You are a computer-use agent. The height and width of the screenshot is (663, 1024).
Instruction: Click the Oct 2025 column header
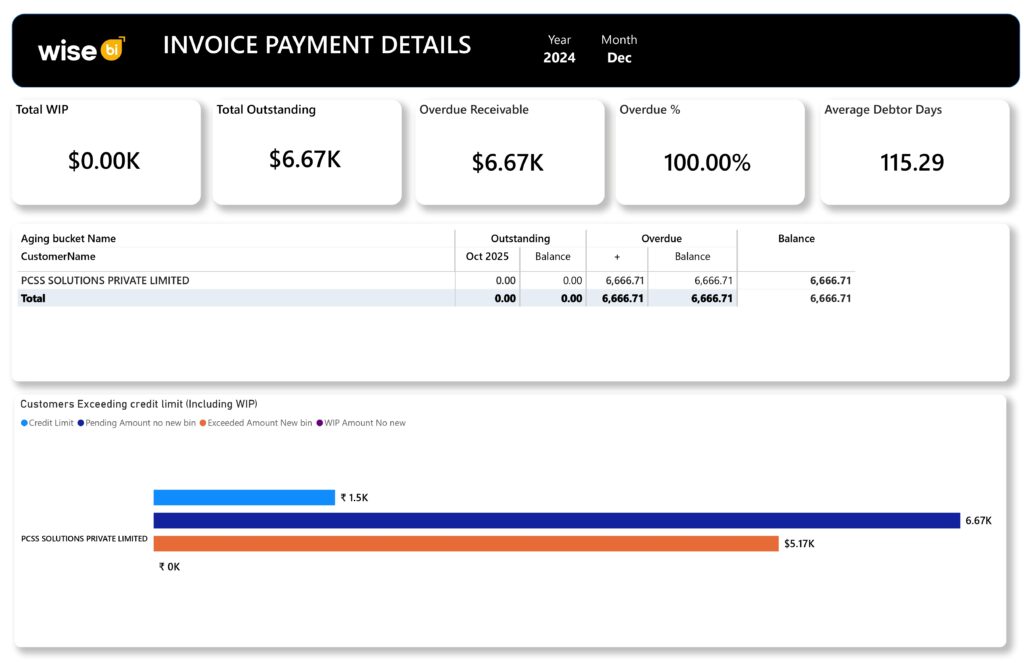point(487,257)
